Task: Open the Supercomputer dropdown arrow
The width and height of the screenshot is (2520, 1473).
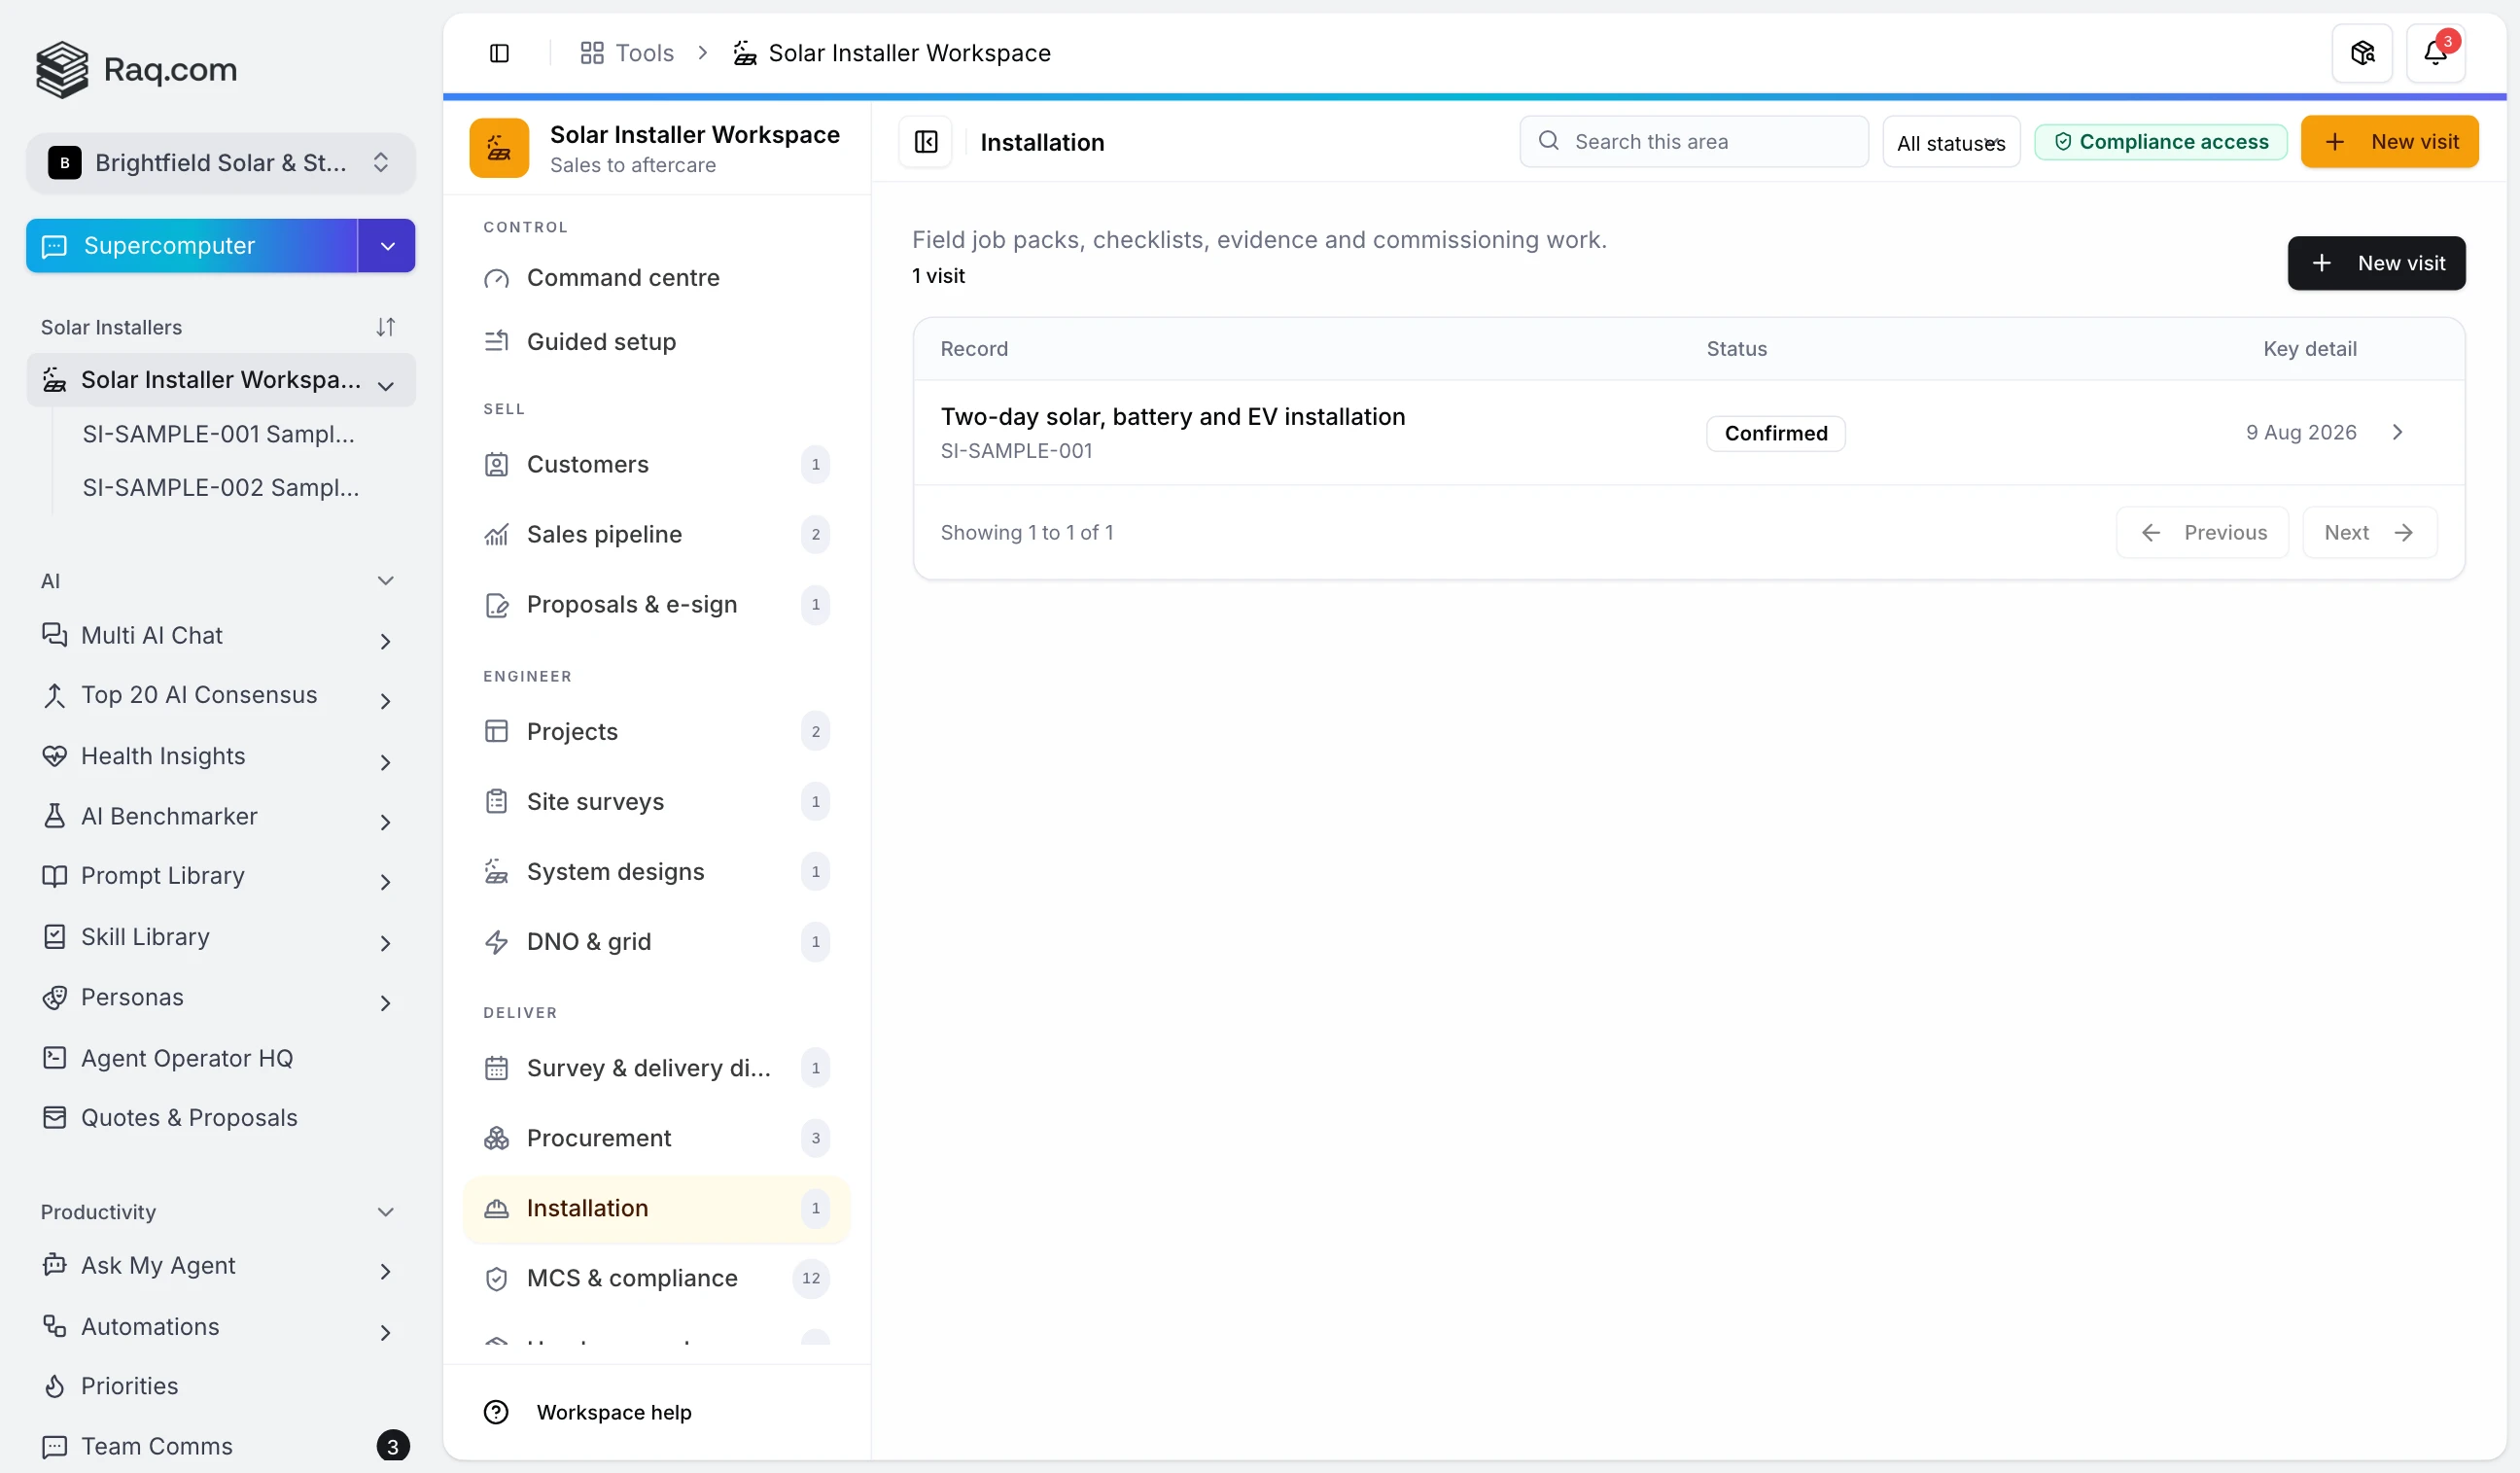Action: 388,246
